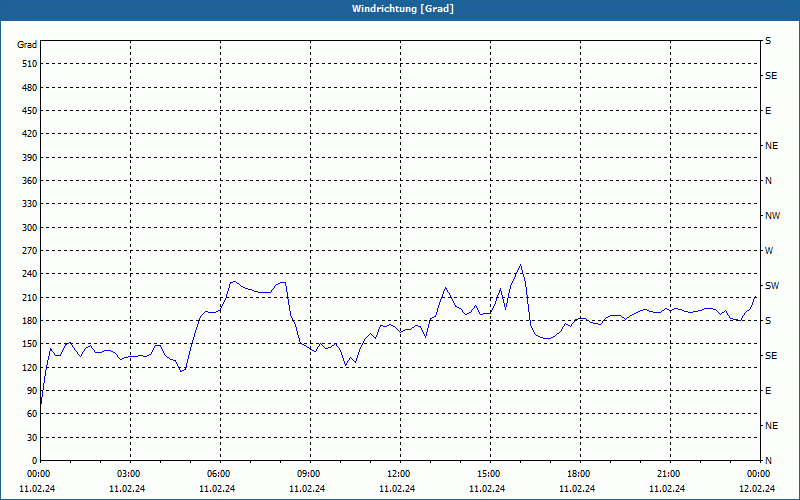This screenshot has width=800, height=500.
Task: Click the E compass label at the 90 gridline
Action: coord(768,391)
